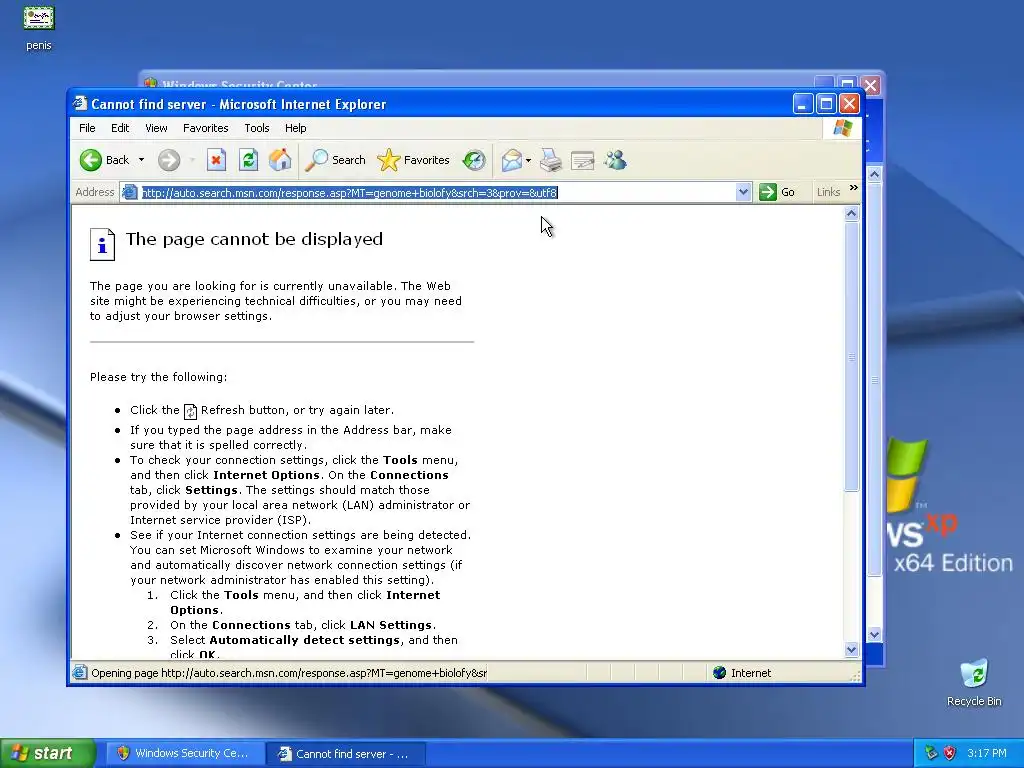Click the Print toolbar icon
This screenshot has width=1024, height=768.
(x=551, y=160)
